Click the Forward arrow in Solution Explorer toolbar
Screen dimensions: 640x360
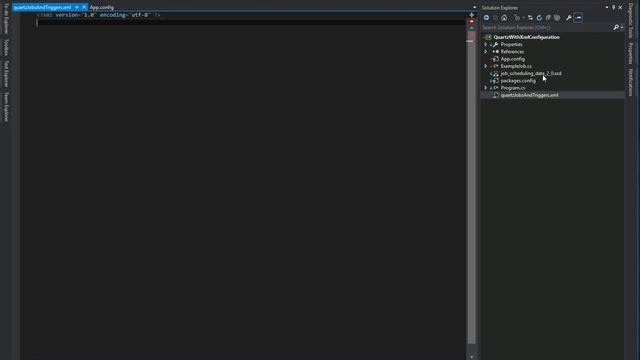pyautogui.click(x=495, y=18)
